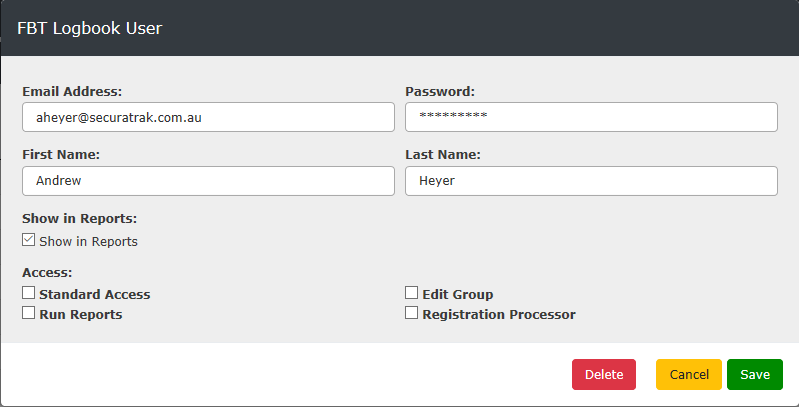The image size is (799, 407).
Task: Click the yellow Cancel button
Action: (x=688, y=374)
